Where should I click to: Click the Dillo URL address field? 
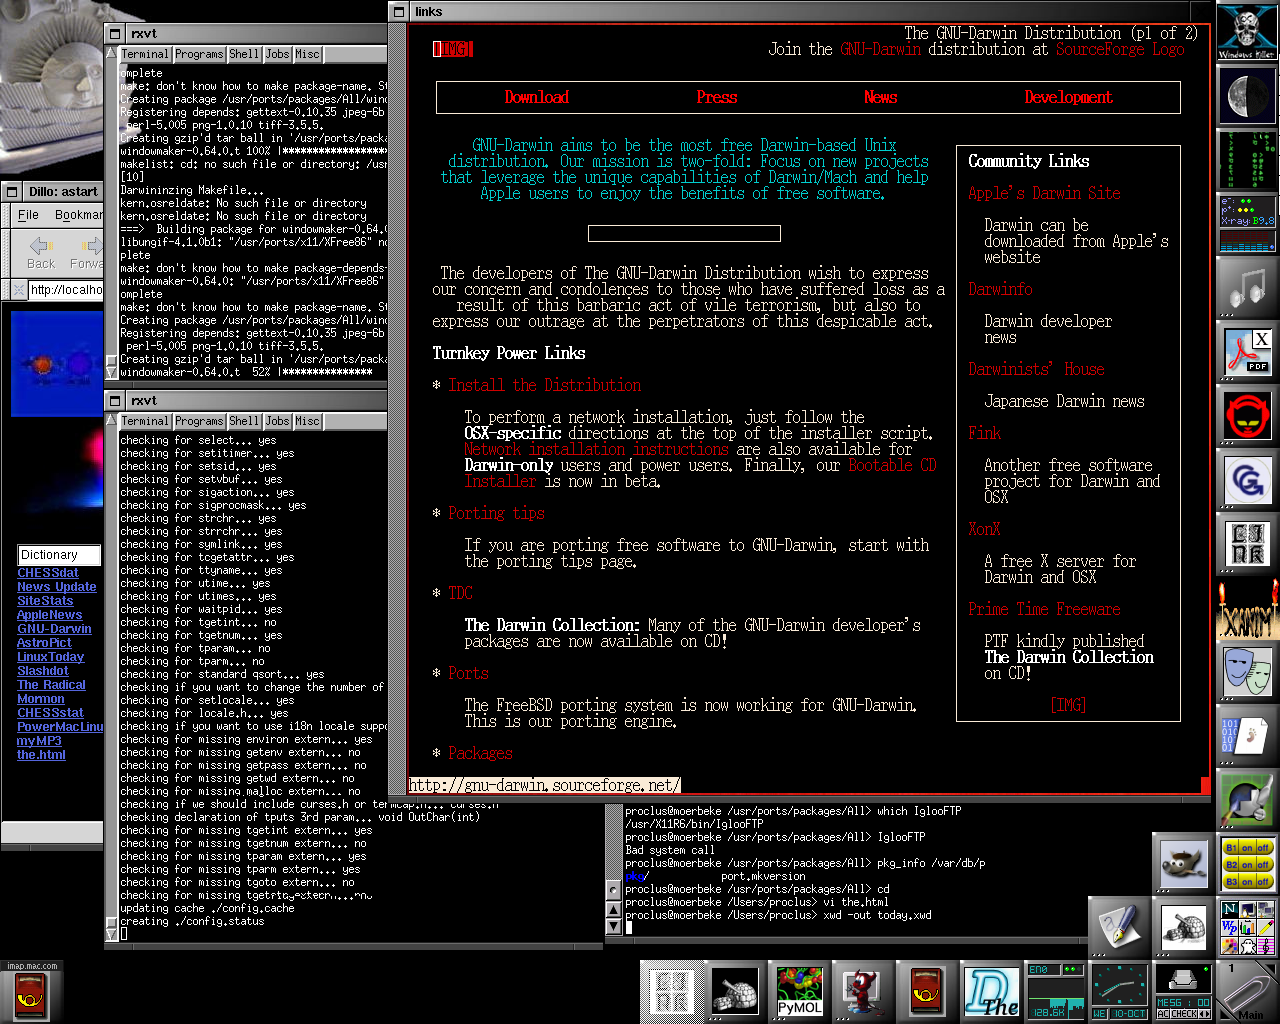point(65,290)
